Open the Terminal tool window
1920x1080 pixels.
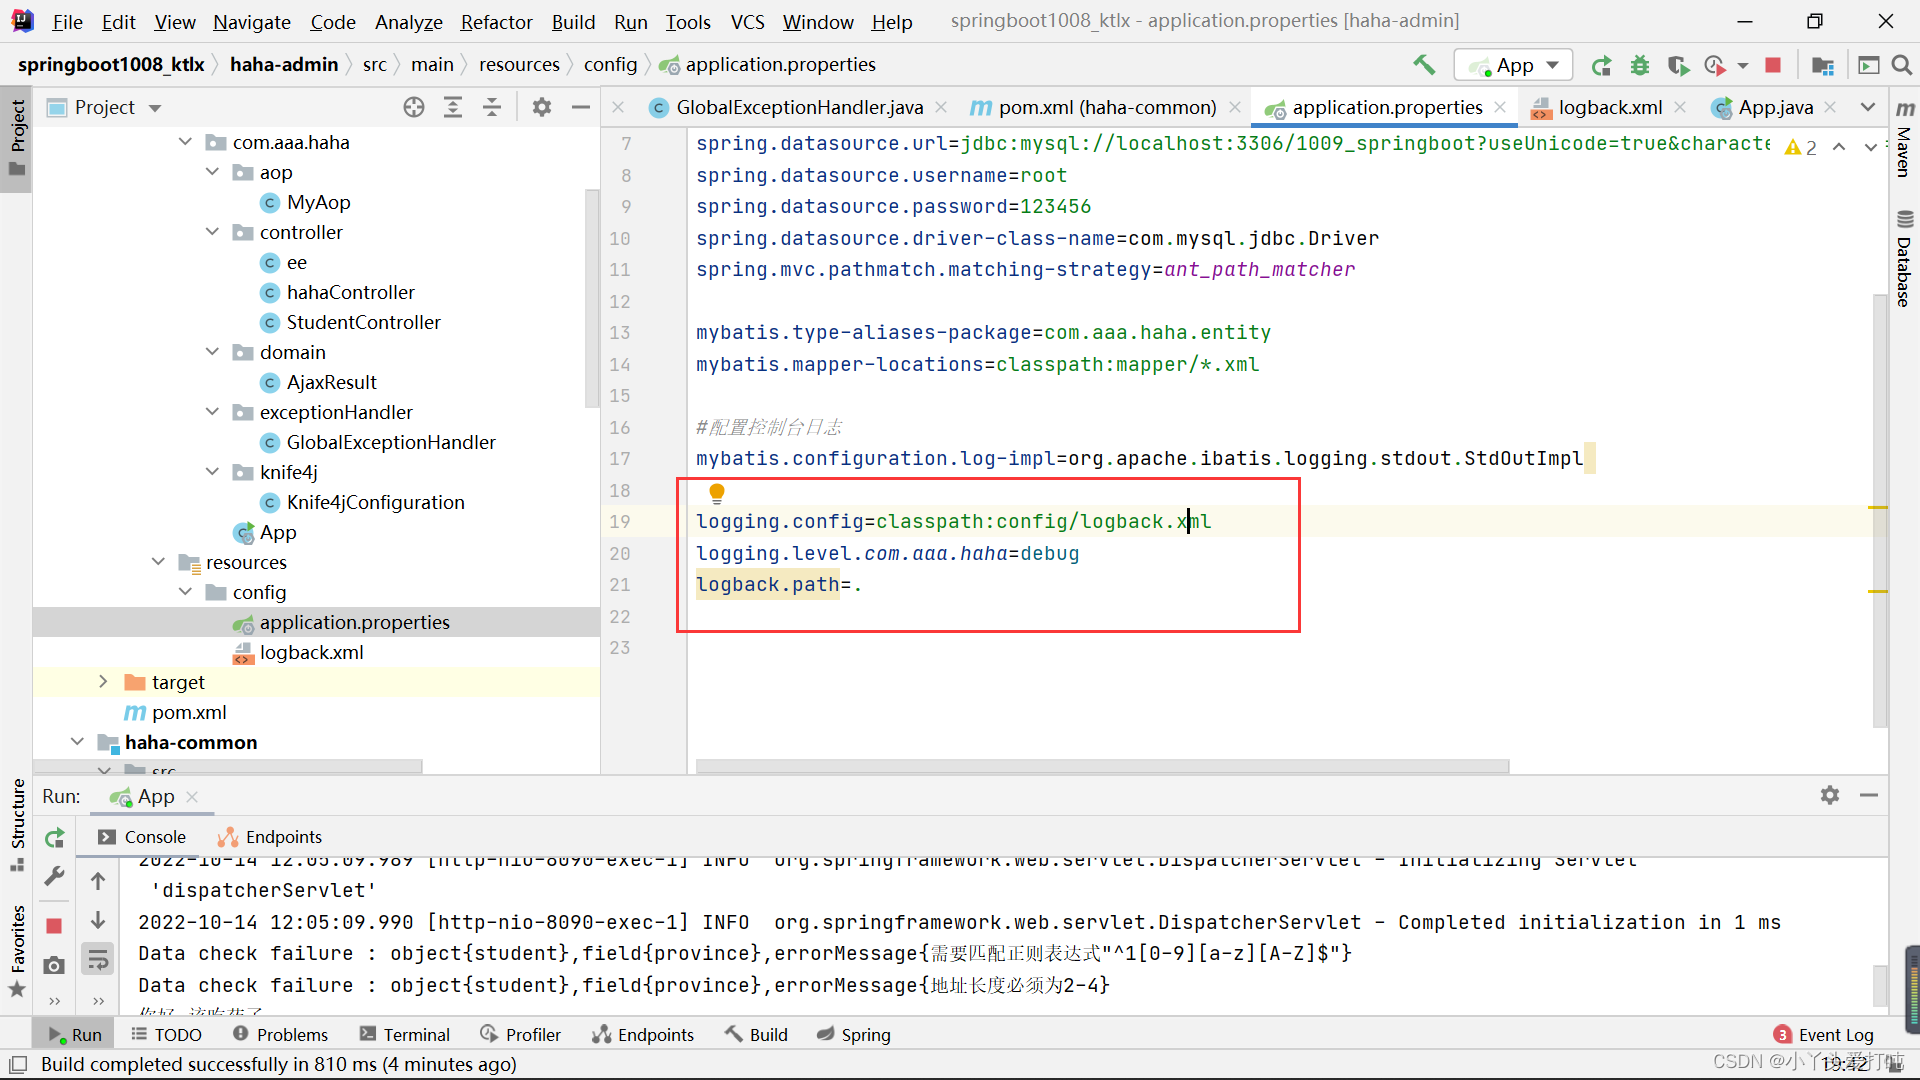pyautogui.click(x=405, y=1035)
